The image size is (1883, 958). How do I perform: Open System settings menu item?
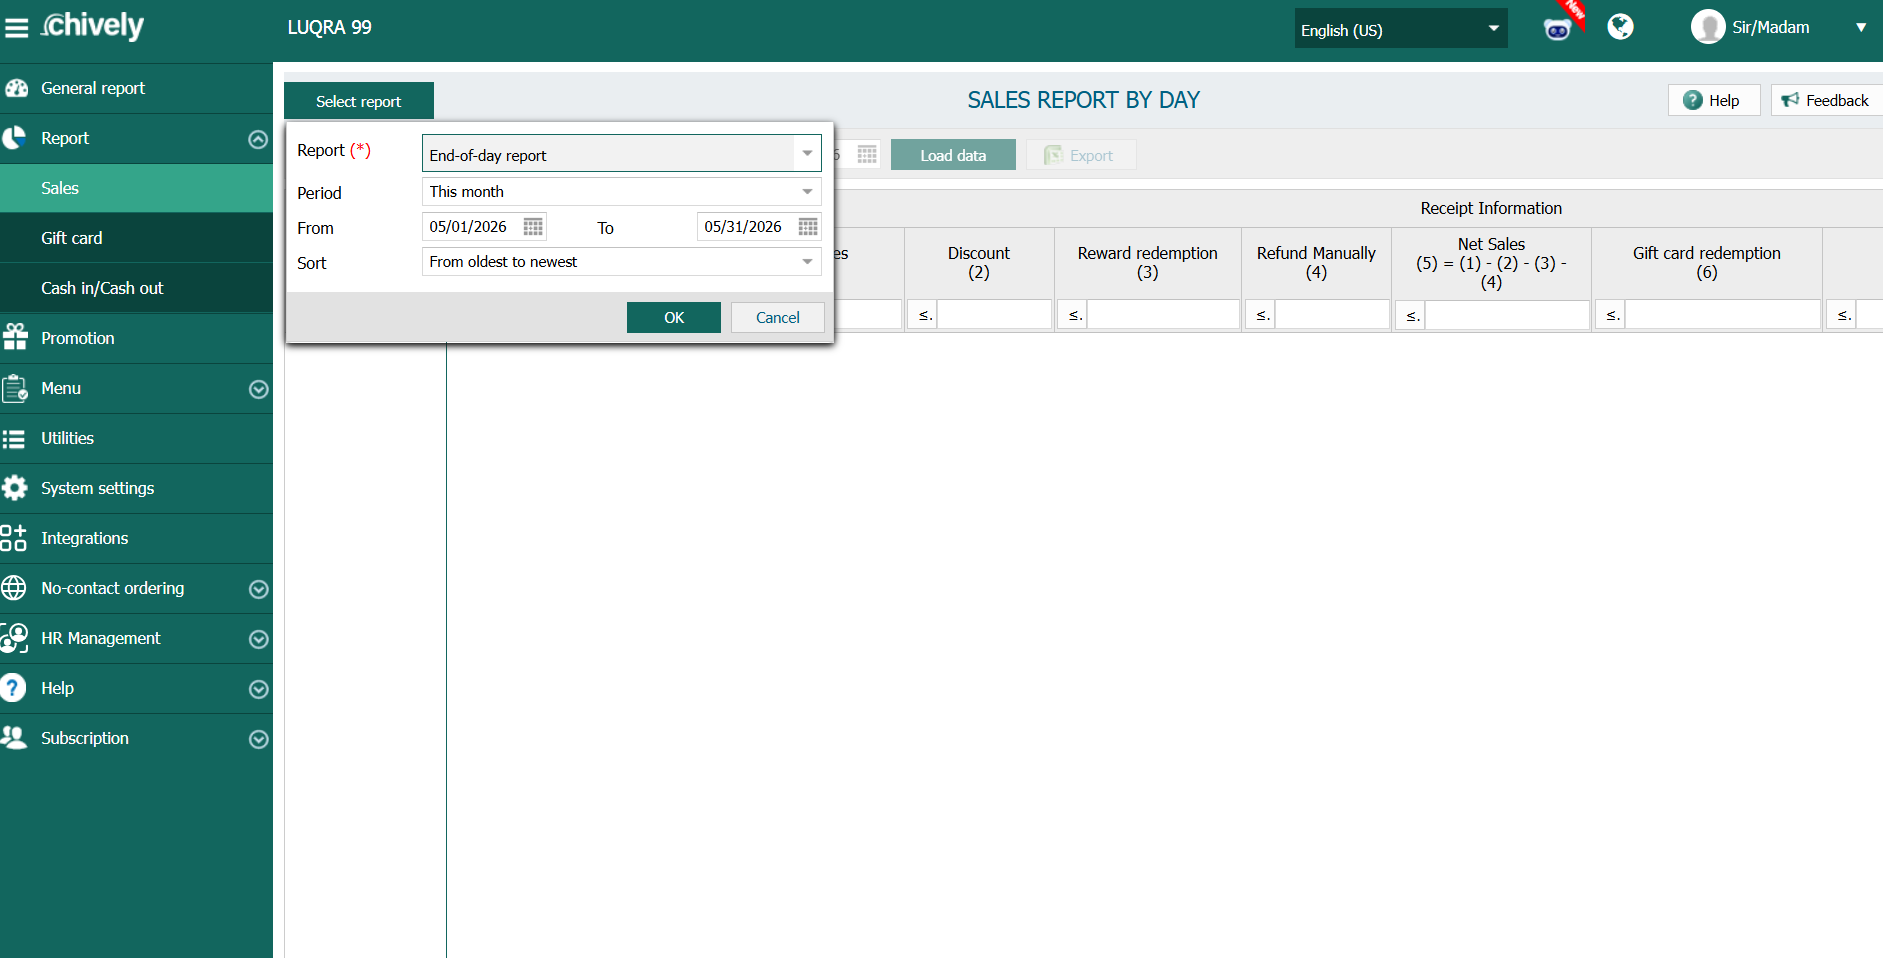136,488
